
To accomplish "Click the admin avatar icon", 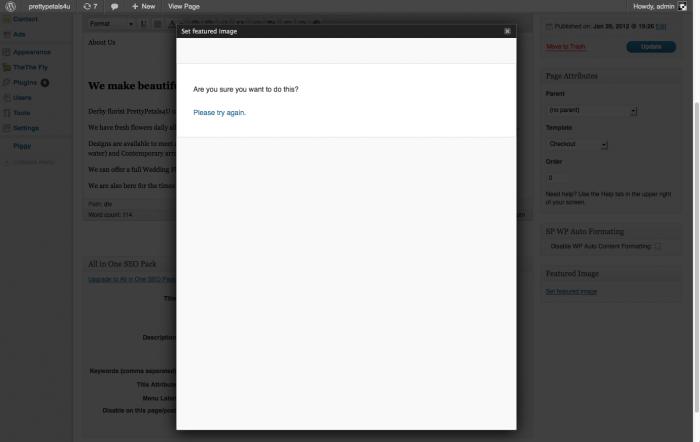I will (682, 7).
